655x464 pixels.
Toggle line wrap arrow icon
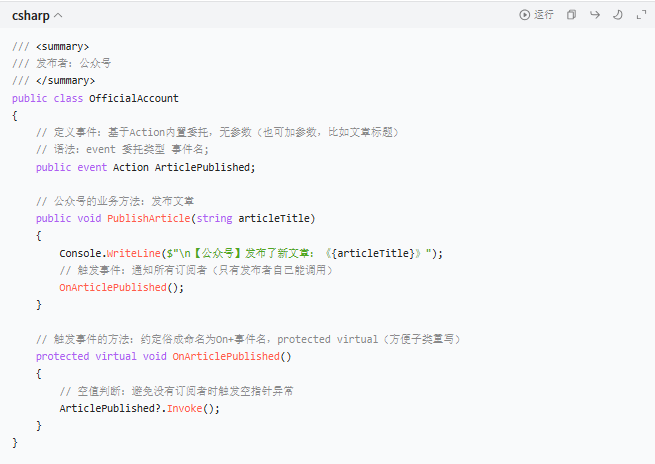tap(594, 15)
